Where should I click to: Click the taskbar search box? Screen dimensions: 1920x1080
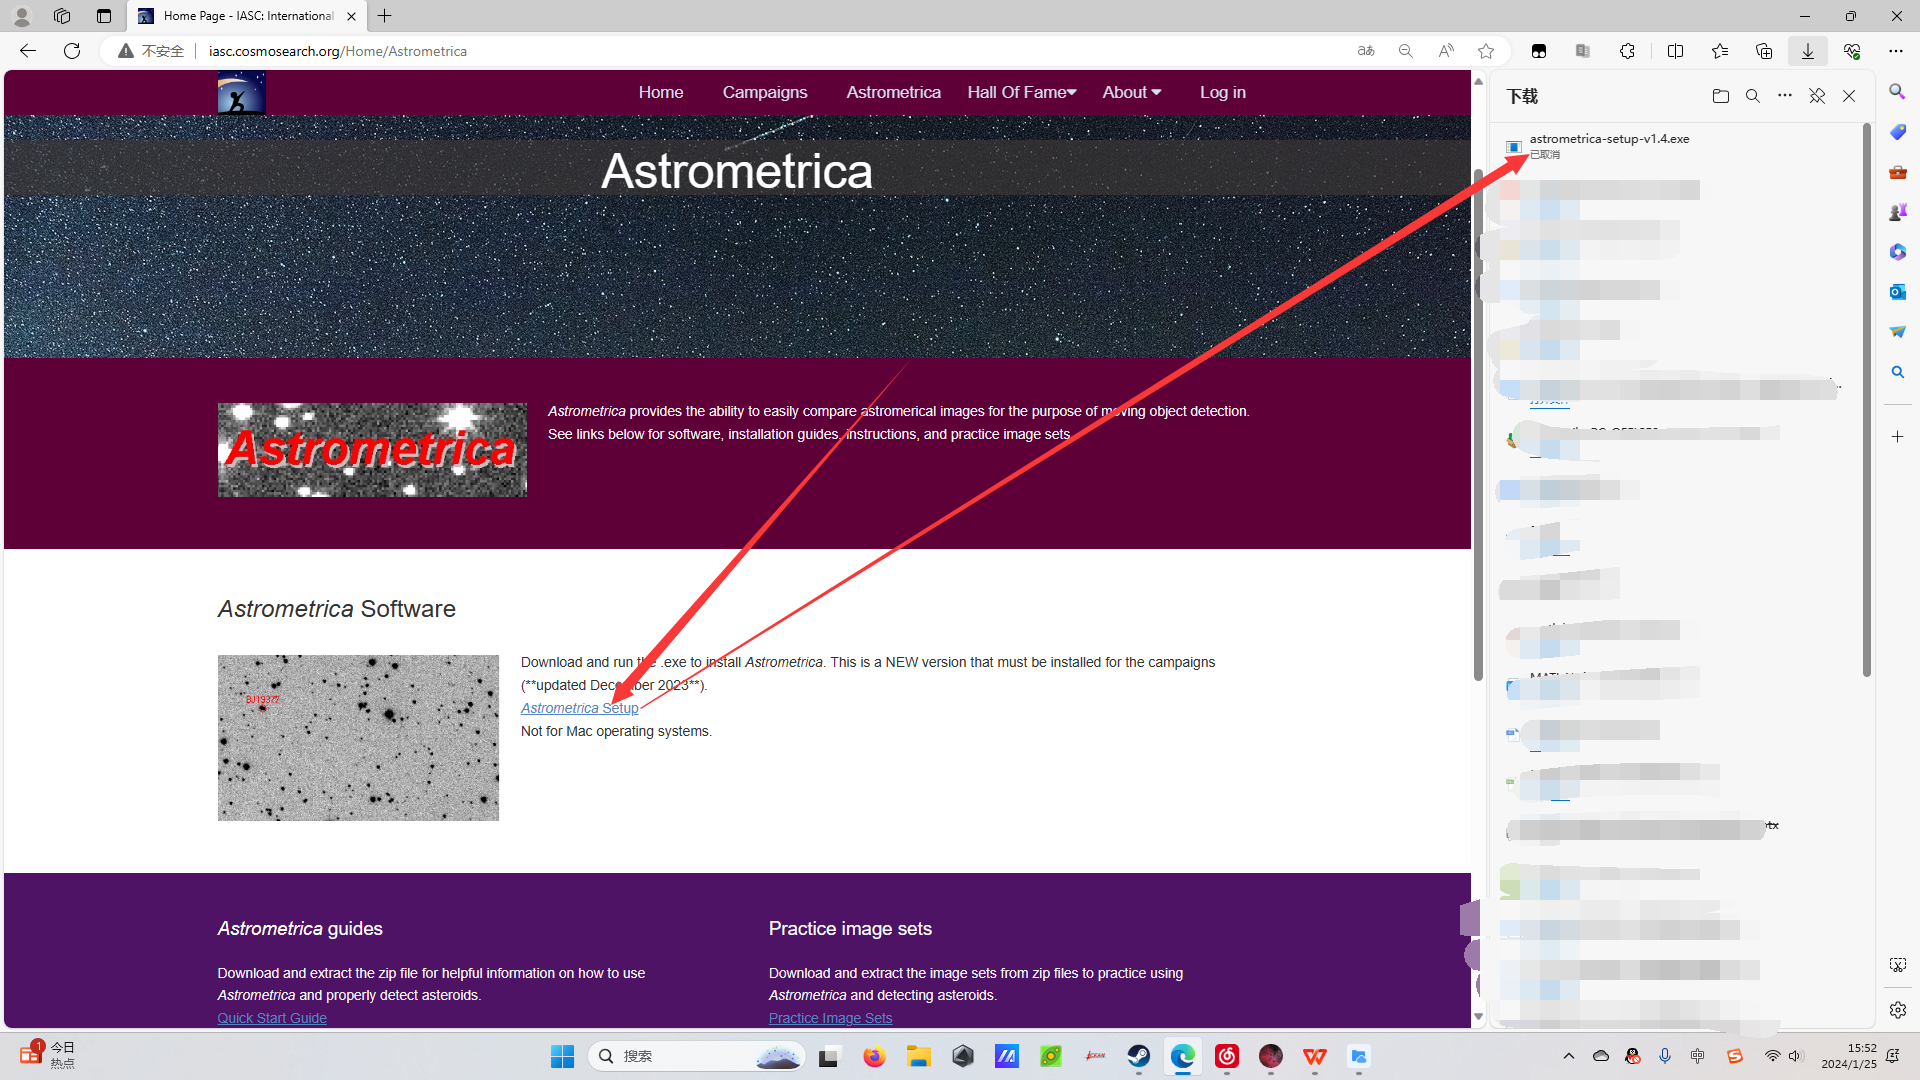click(x=697, y=1056)
